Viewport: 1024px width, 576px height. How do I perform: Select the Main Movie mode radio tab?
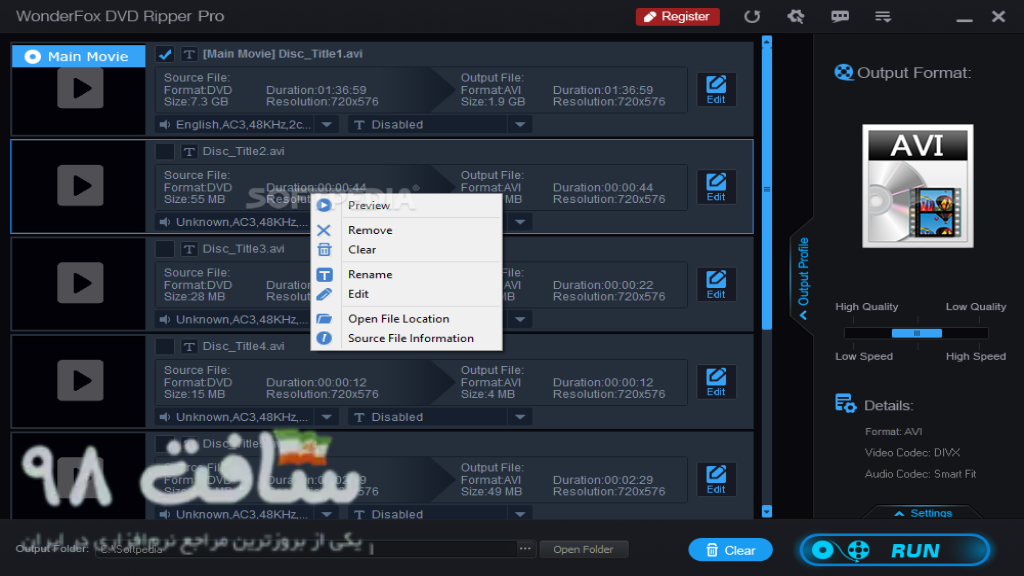coord(78,56)
